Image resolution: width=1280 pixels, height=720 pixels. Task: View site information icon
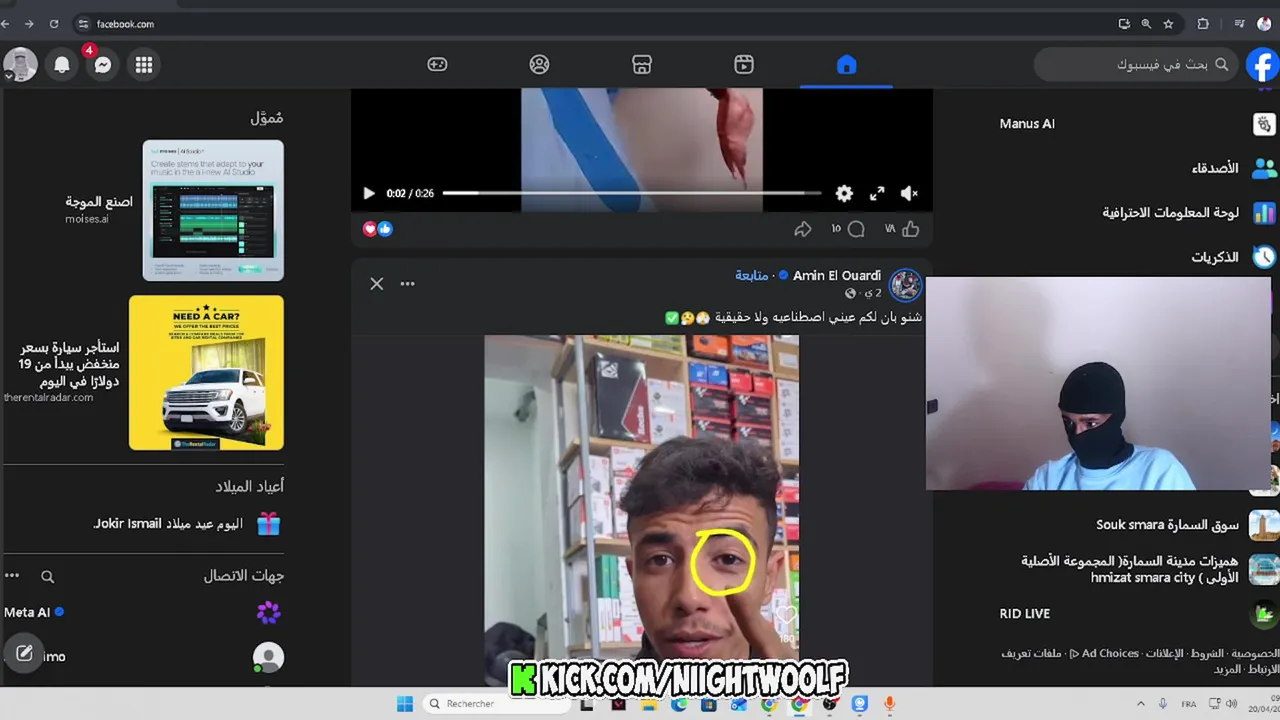[83, 24]
